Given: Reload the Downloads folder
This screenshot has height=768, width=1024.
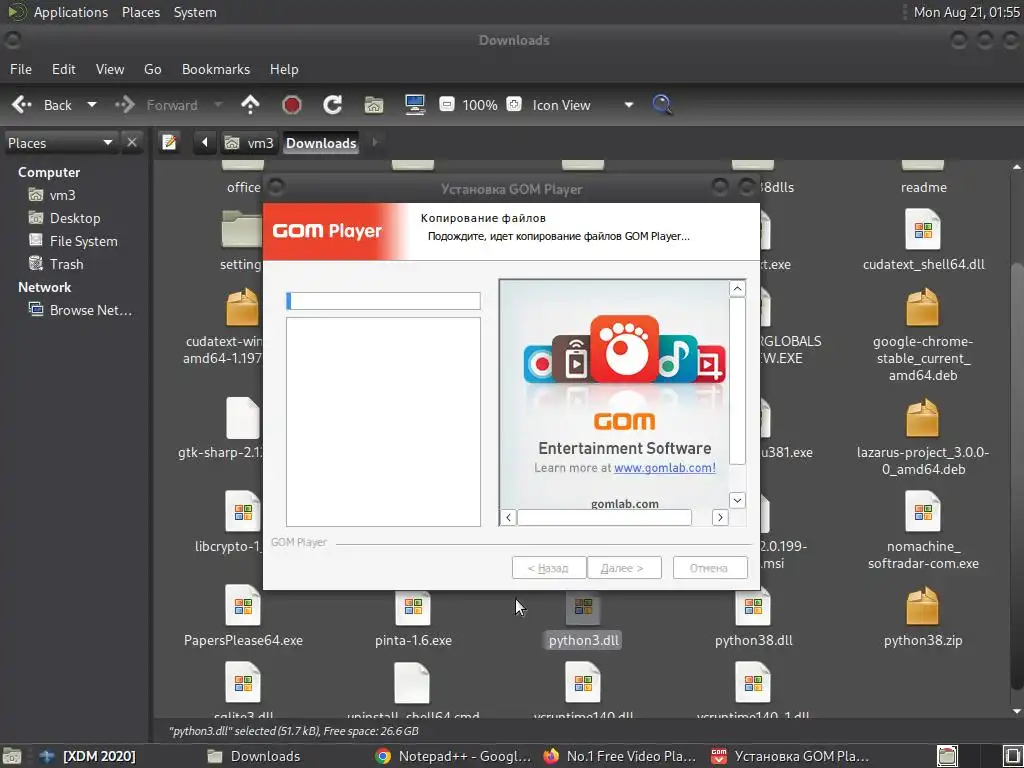Looking at the screenshot, I should coord(332,104).
